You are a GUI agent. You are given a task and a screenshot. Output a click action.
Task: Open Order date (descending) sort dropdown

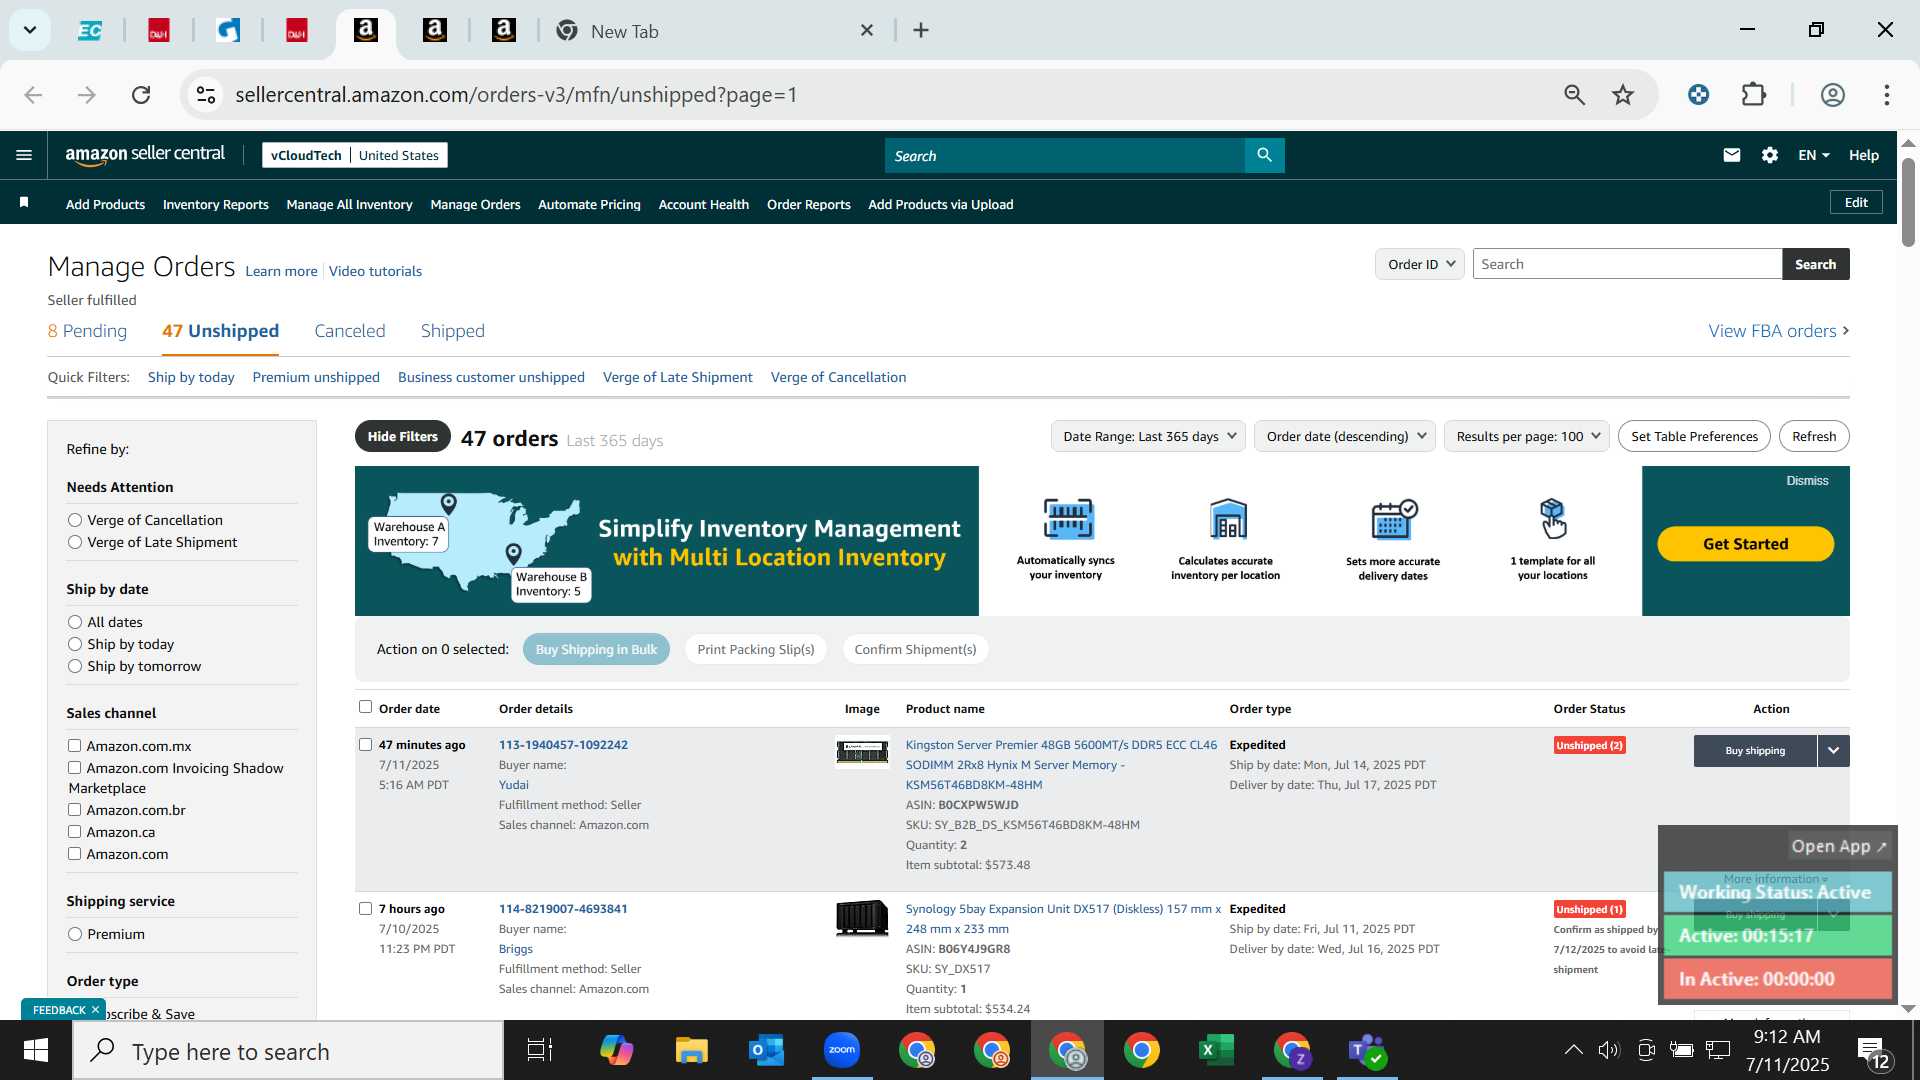[x=1345, y=436]
